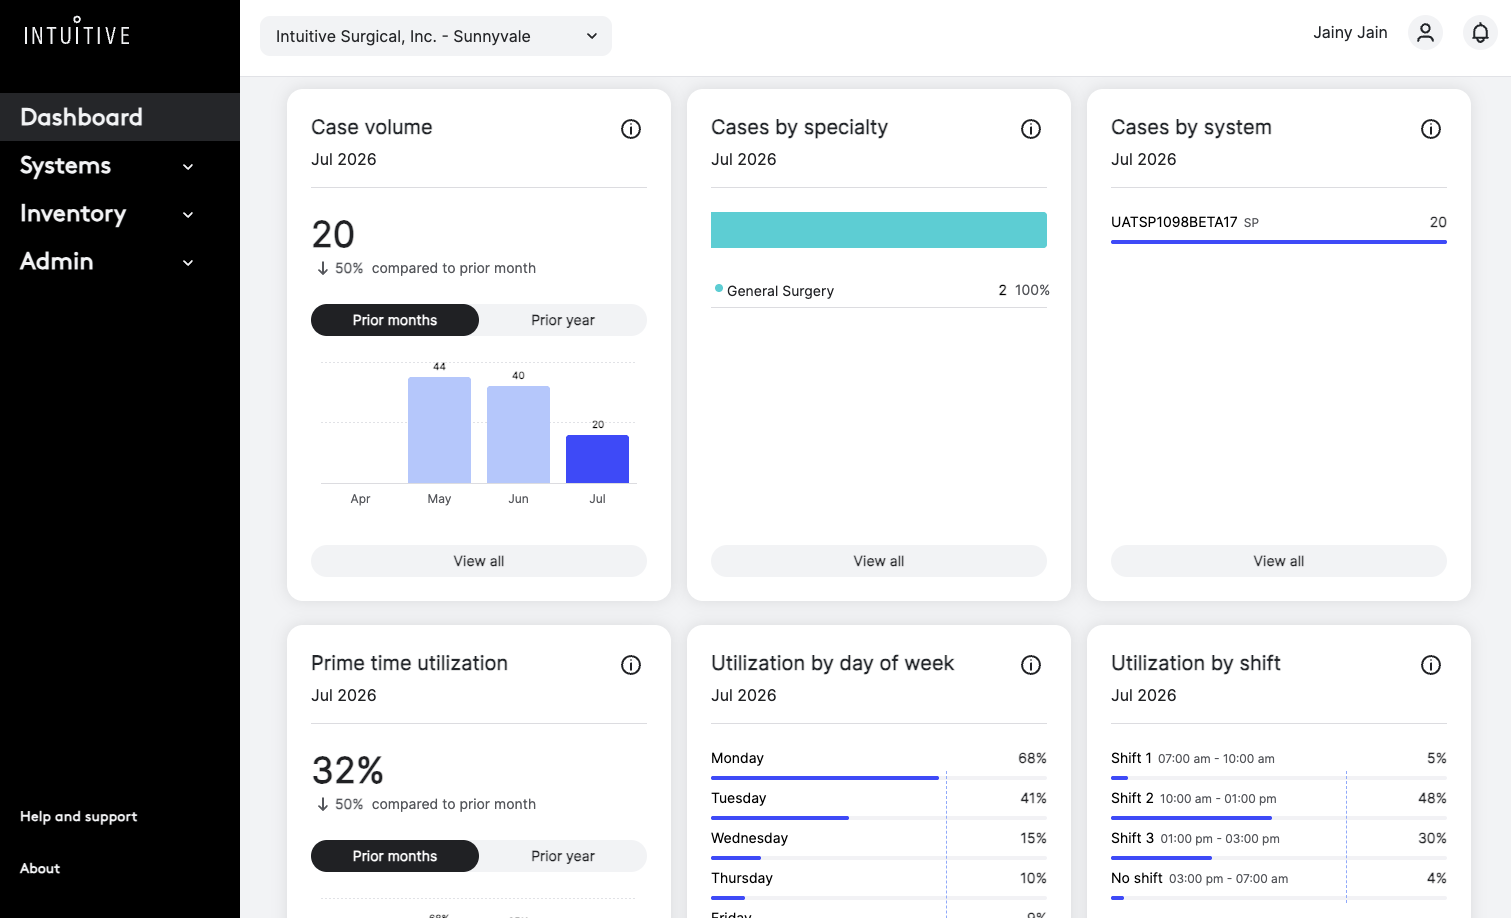Viewport: 1511px width, 918px height.
Task: Select Prior months in Prime time utilization
Action: tap(395, 856)
